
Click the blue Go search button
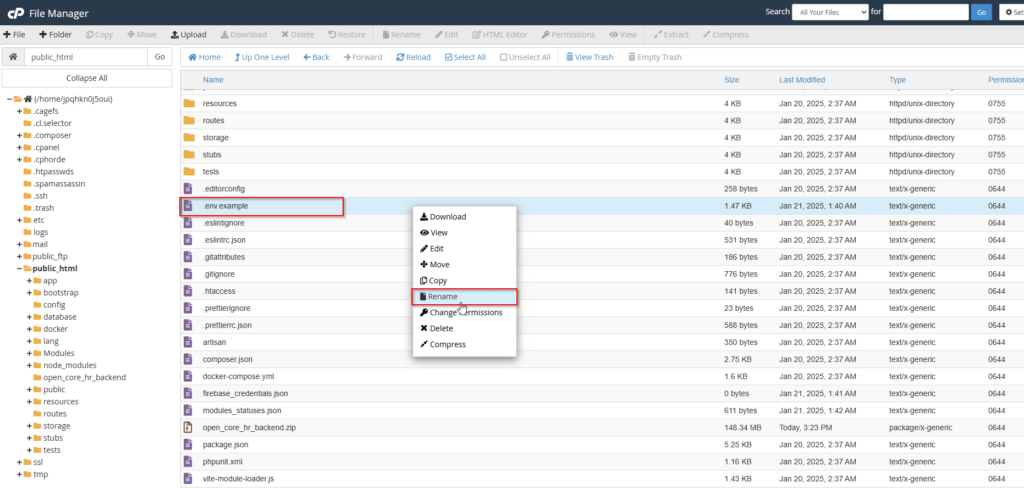pos(981,12)
